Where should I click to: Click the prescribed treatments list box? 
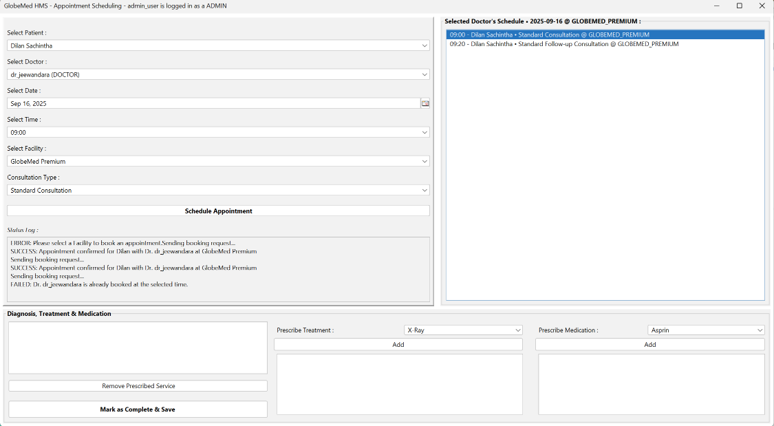coord(399,384)
